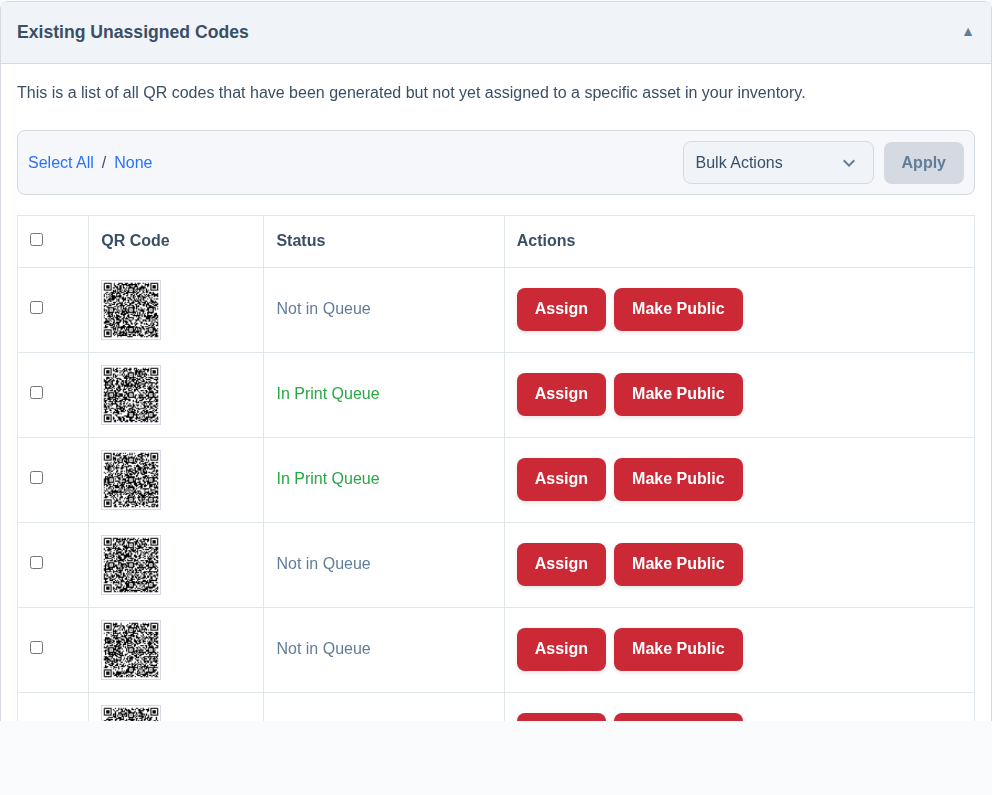Click Make Public in the fifth row
This screenshot has width=992, height=795.
678,649
